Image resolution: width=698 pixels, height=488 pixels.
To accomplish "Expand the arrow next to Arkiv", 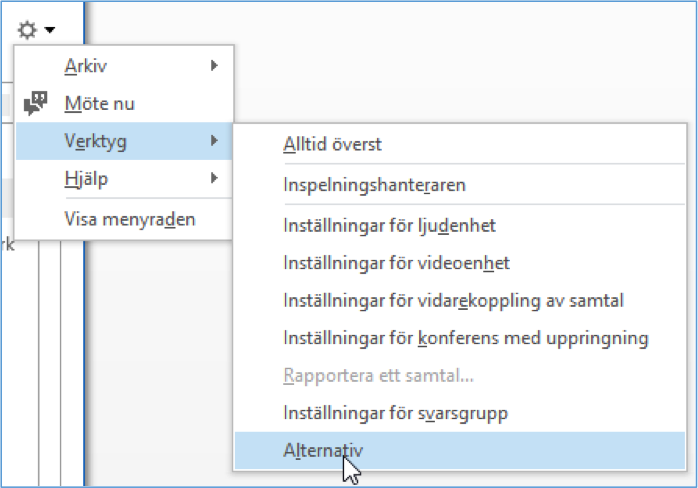I will [214, 66].
